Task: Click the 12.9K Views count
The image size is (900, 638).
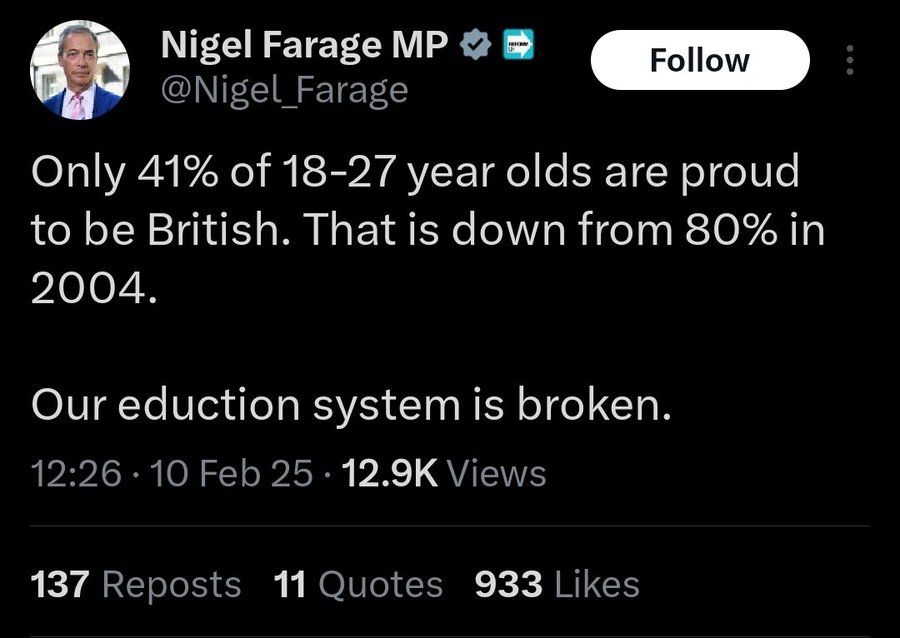Action: (x=444, y=473)
